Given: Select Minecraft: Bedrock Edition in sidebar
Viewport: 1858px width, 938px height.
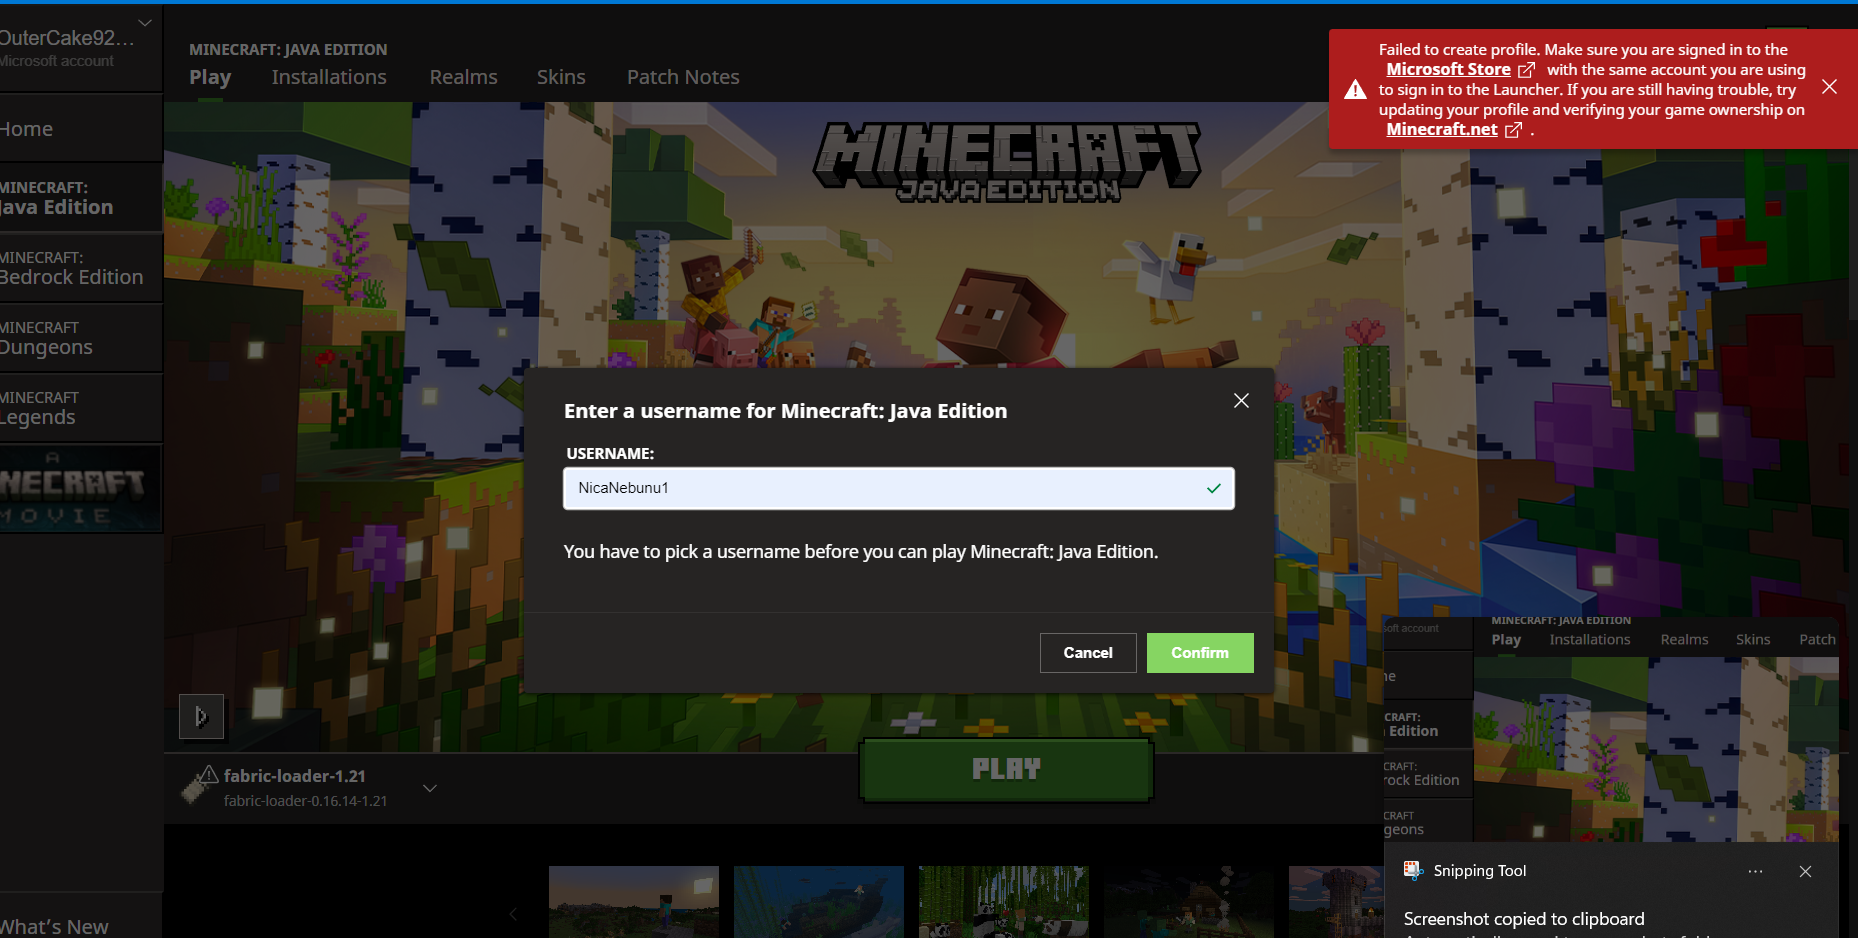Looking at the screenshot, I should [x=81, y=268].
